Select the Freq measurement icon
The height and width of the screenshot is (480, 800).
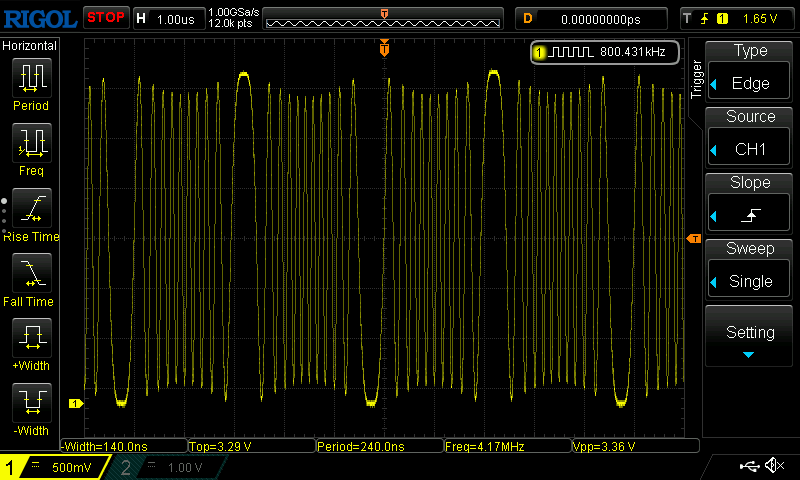(32, 142)
